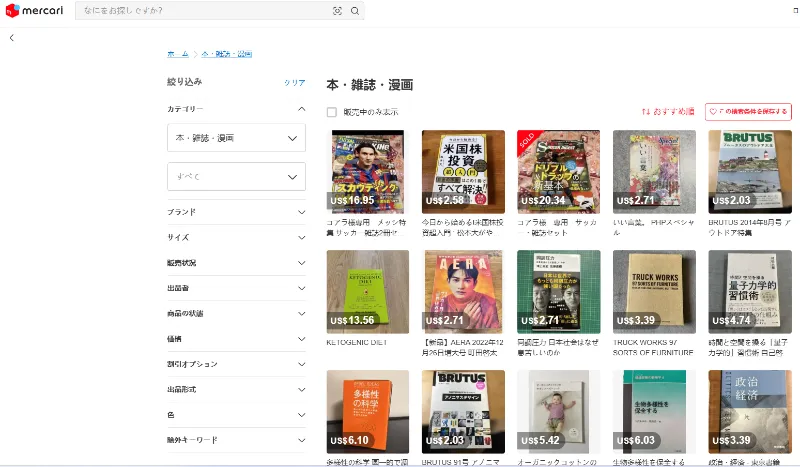This screenshot has width=800, height=467.
Task: Open the 本・雑誌・漫画 category dropdown
Action: pos(236,138)
